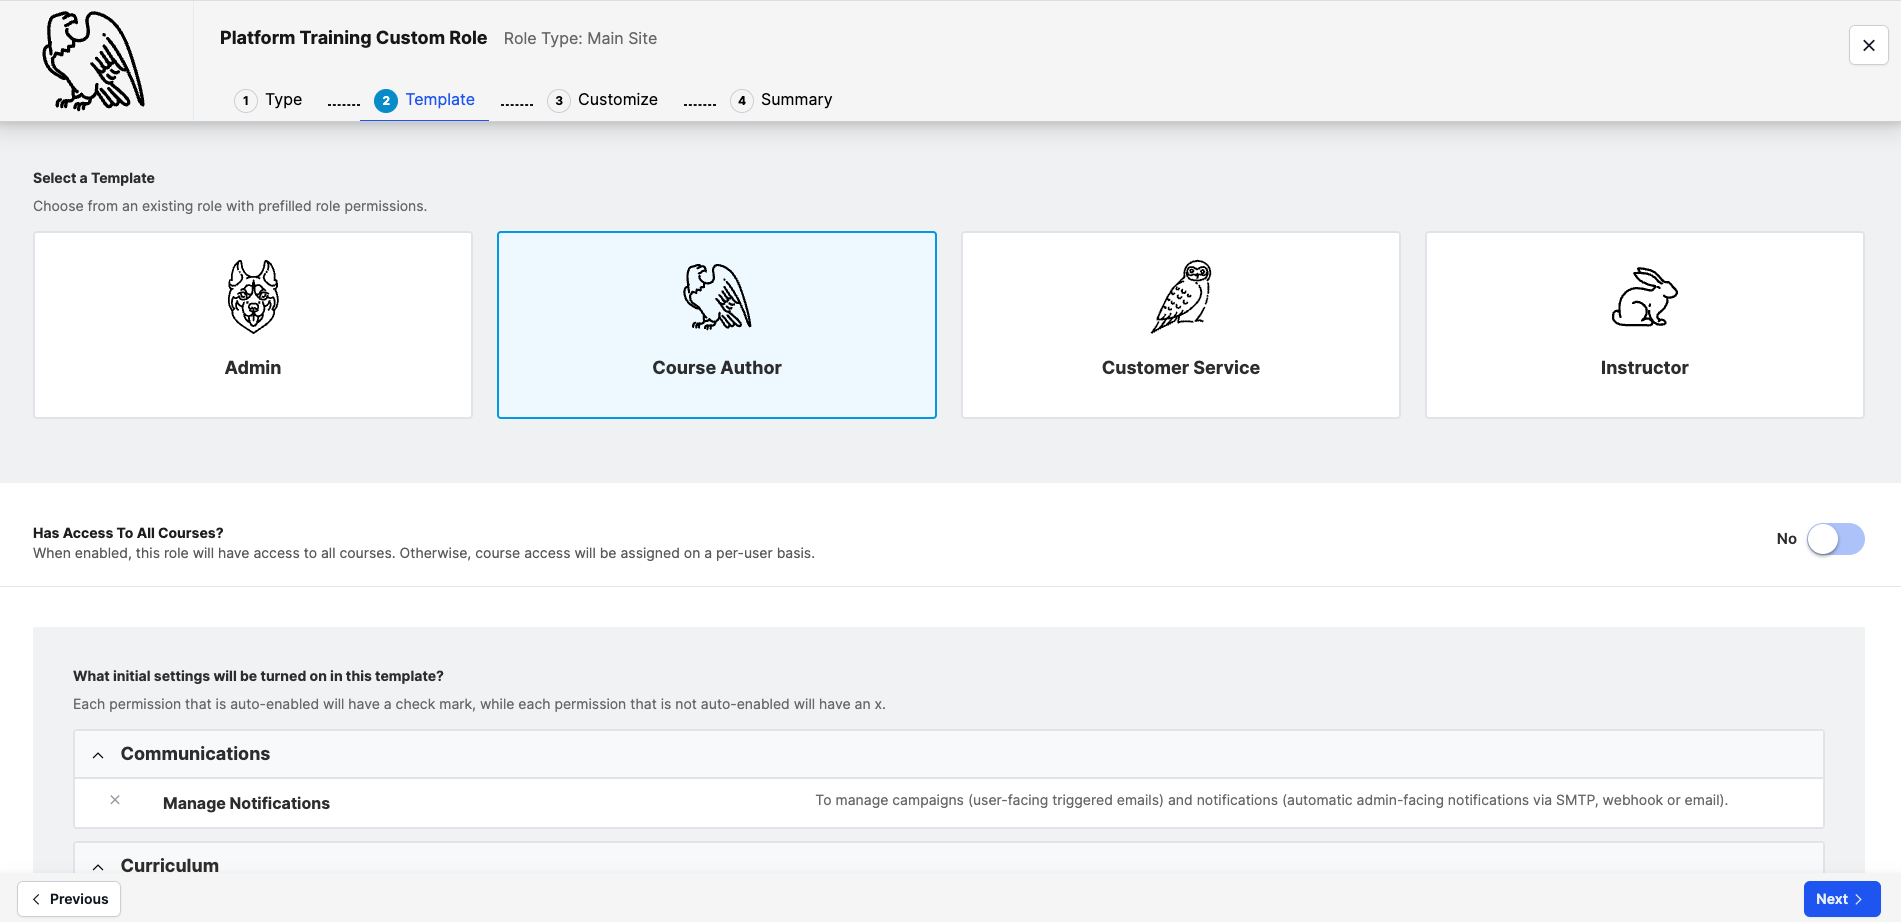Select the Admin husky icon
Viewport: 1901px width, 922px height.
click(253, 297)
